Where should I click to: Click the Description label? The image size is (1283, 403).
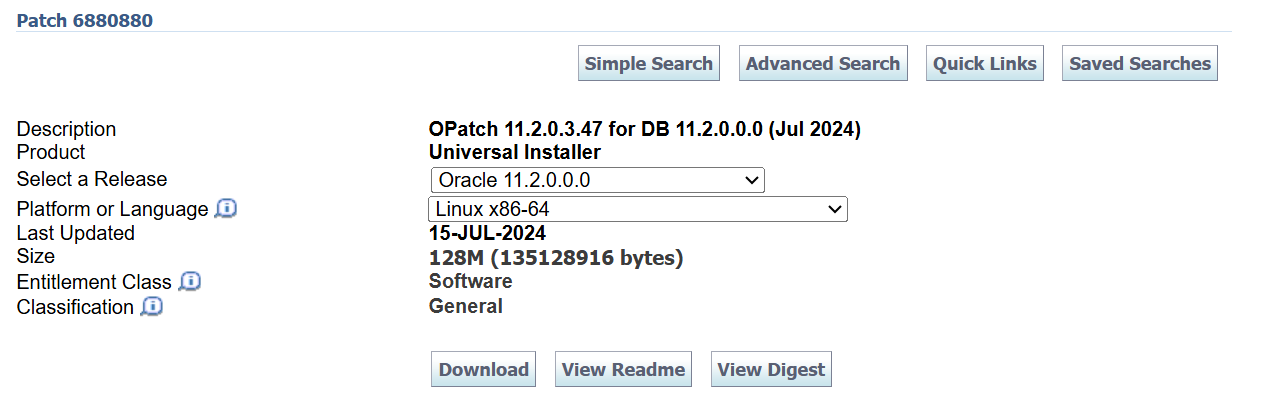pos(67,129)
